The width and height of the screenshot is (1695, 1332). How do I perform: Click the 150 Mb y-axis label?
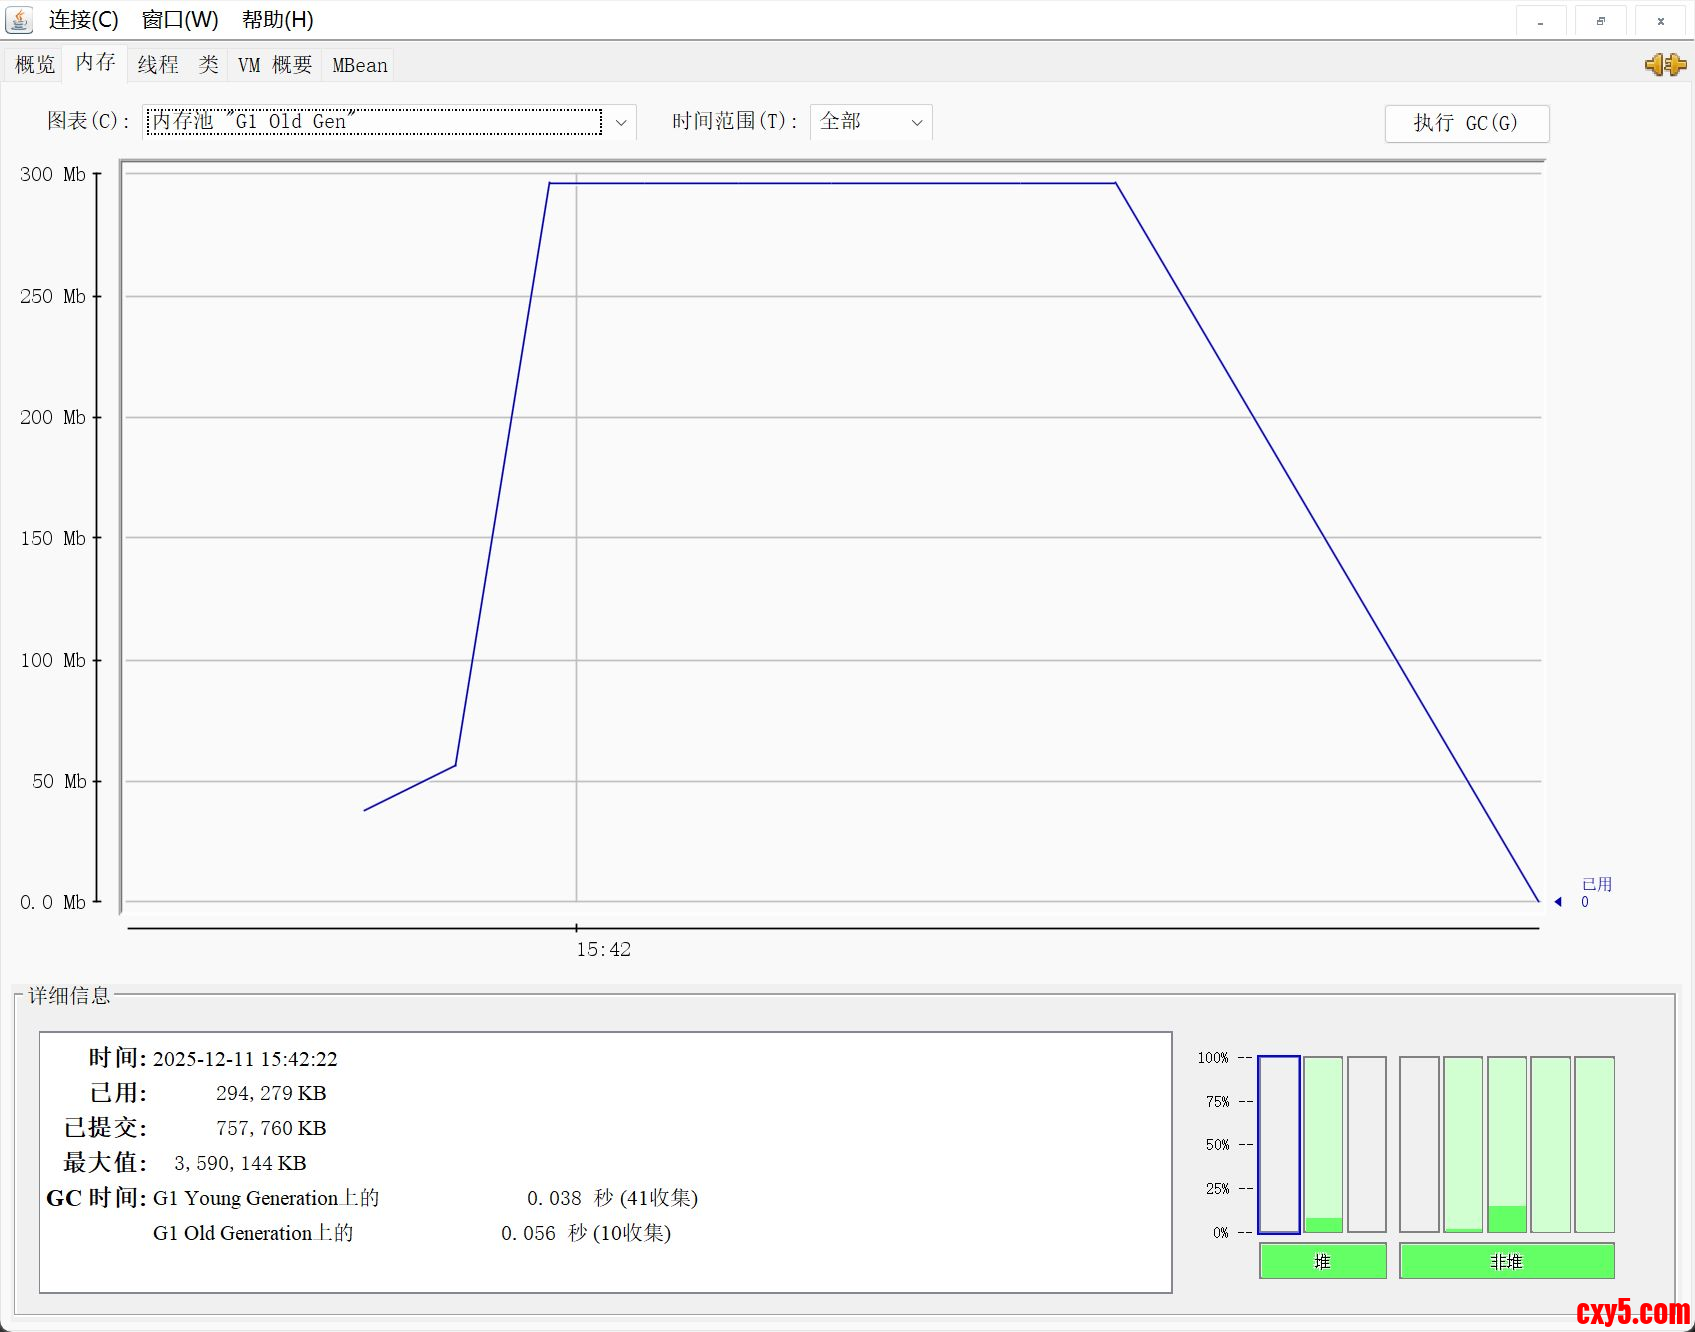[53, 538]
